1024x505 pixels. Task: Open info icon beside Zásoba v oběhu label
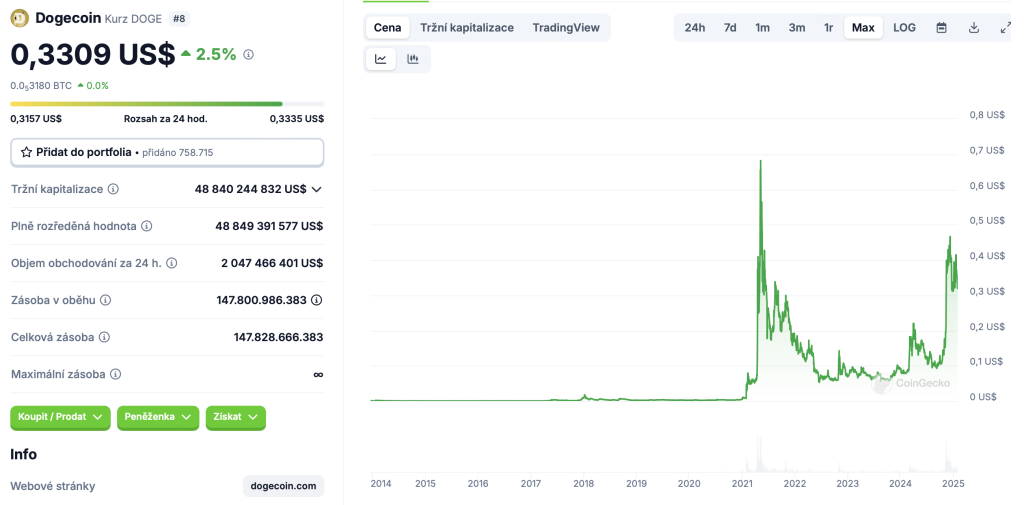[105, 301]
